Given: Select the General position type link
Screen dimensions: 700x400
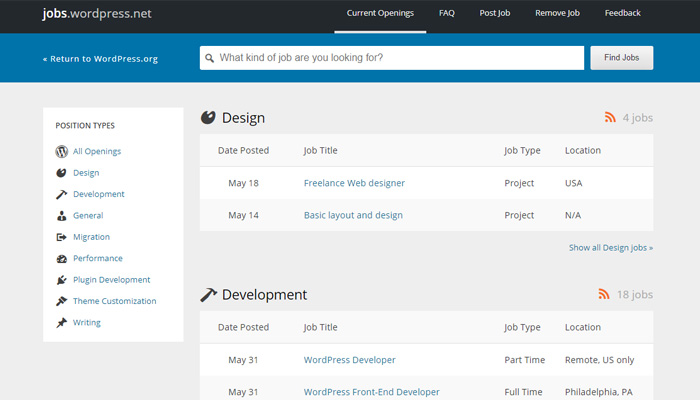Looking at the screenshot, I should point(88,216).
